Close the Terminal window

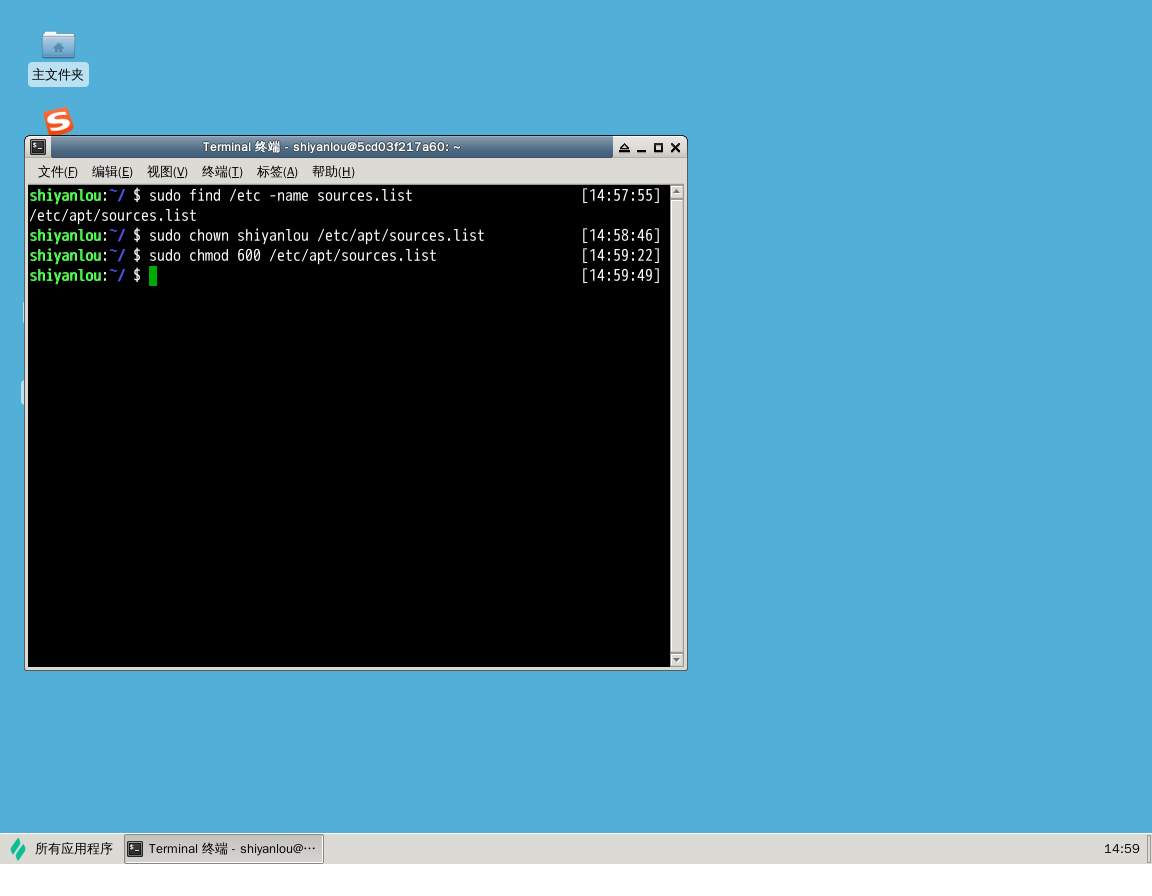pyautogui.click(x=675, y=148)
